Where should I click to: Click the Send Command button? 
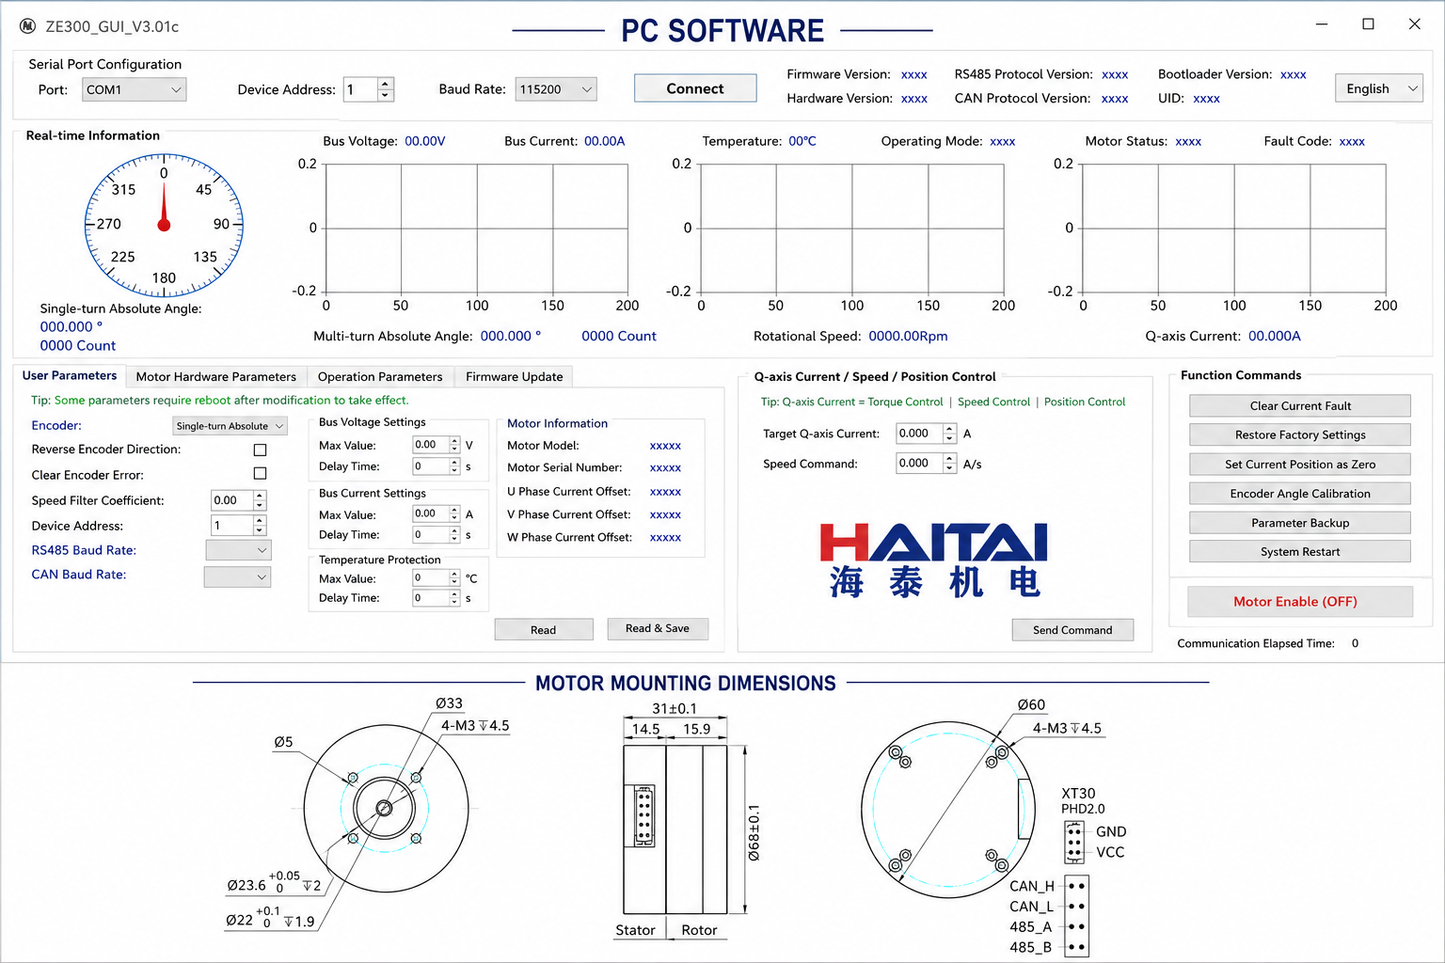click(x=1072, y=630)
